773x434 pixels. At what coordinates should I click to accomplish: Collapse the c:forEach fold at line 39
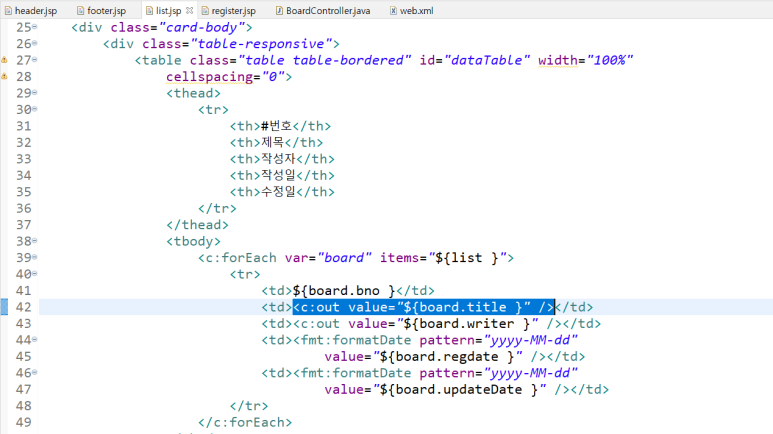(x=35, y=257)
